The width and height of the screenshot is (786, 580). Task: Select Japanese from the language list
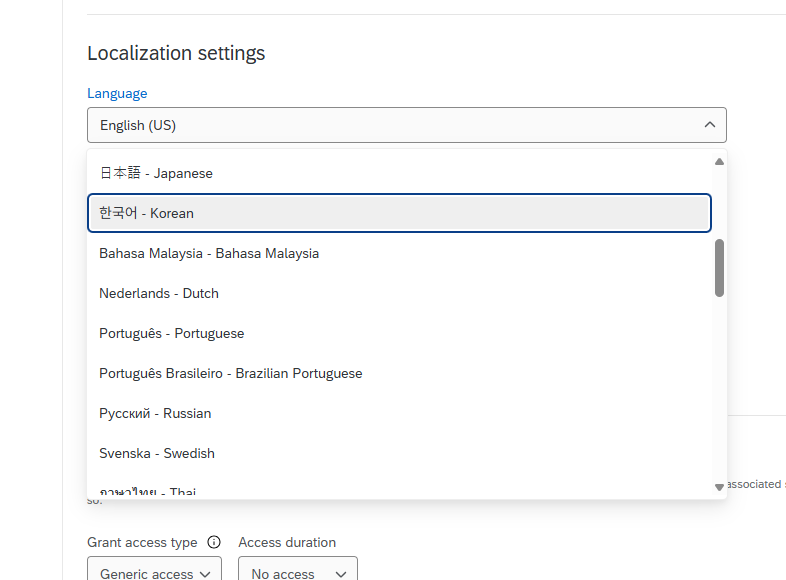tap(400, 173)
